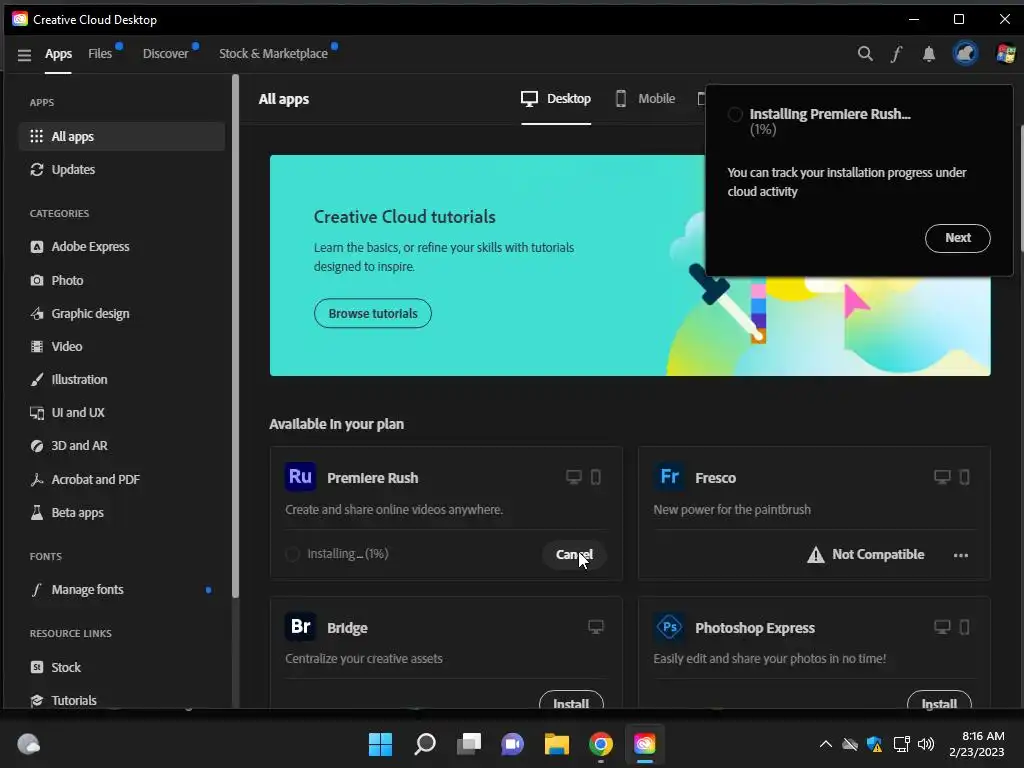Open the taskbar search icon
This screenshot has width=1024, height=768.
click(x=425, y=744)
